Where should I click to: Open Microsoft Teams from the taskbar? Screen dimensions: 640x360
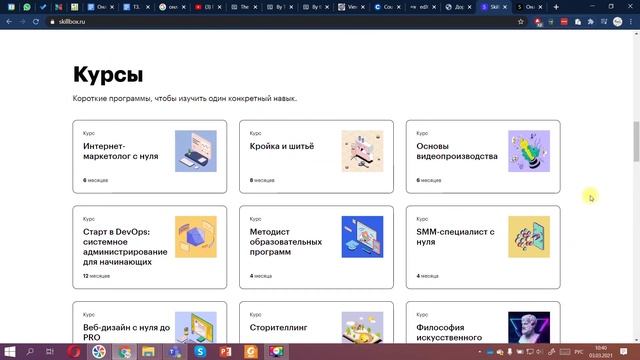click(x=175, y=352)
